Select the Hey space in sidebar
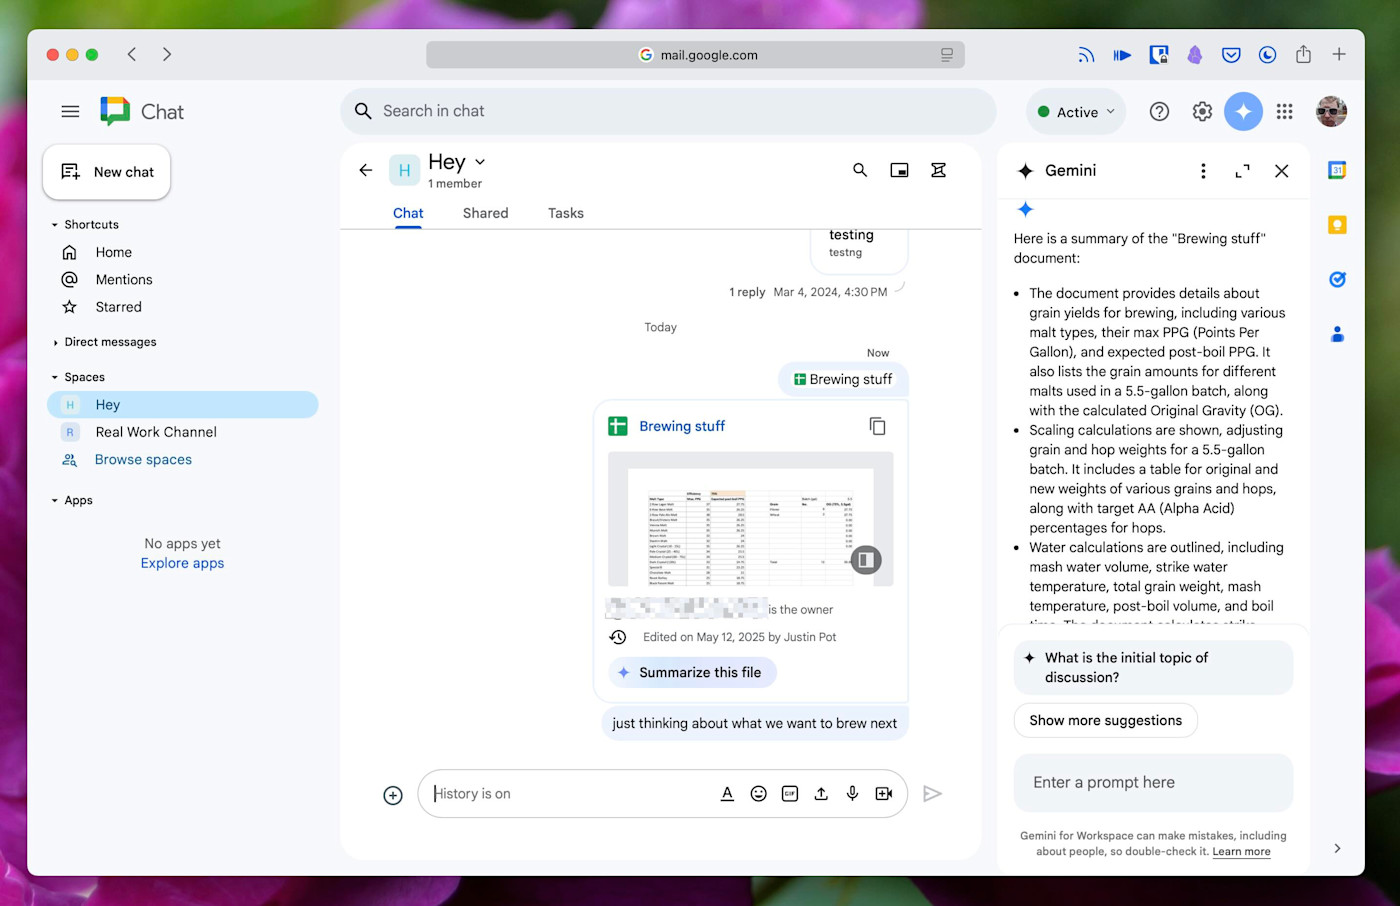This screenshot has width=1400, height=906. pyautogui.click(x=183, y=405)
